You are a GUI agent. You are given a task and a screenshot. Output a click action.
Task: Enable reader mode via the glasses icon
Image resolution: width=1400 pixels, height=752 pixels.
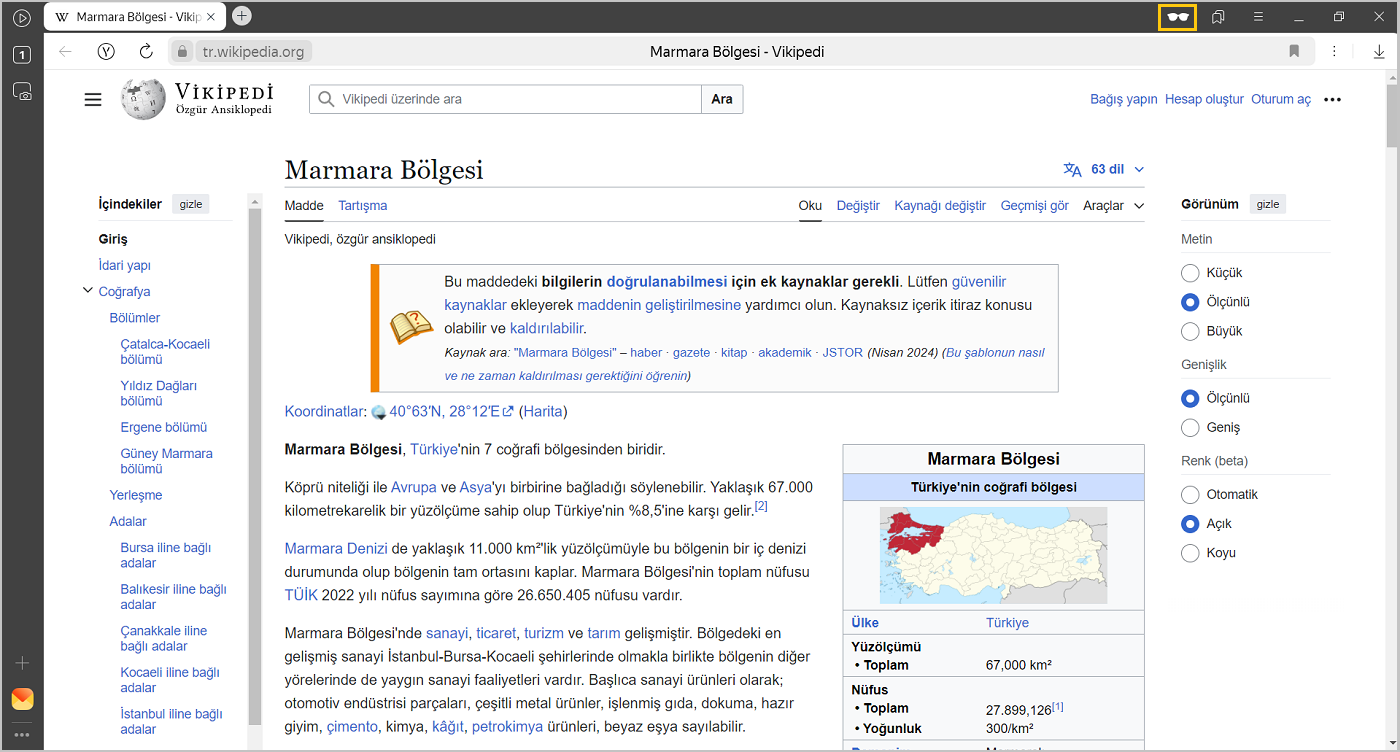point(1177,17)
